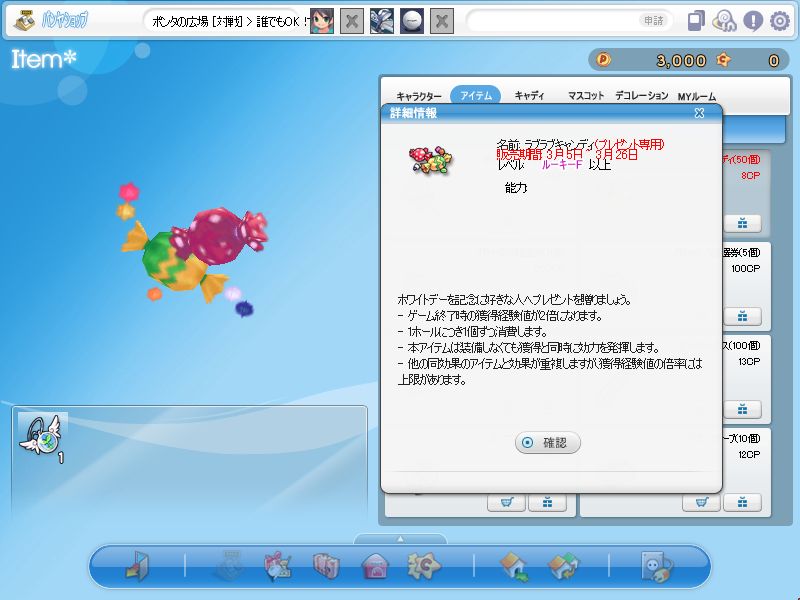This screenshot has height=600, width=800.
Task: Open the overlapping cards icon at top right
Action: [x=696, y=21]
